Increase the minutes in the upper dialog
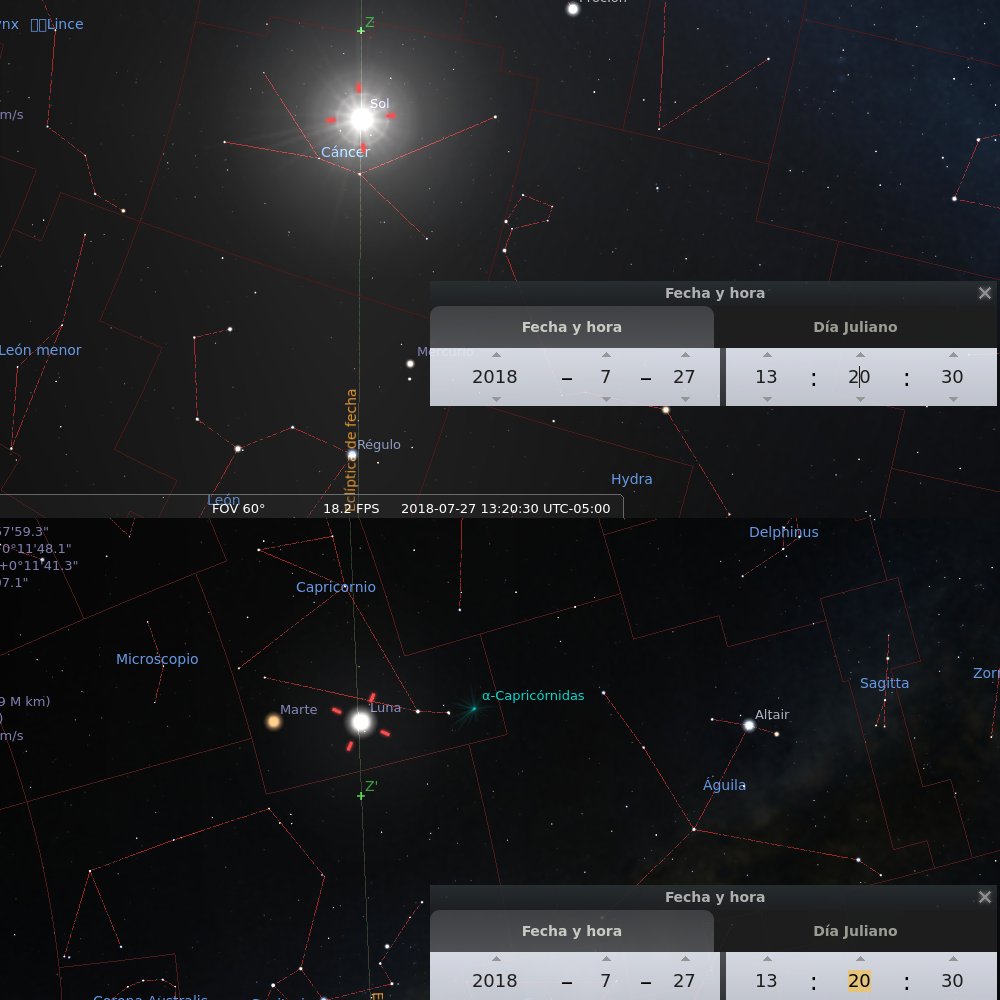The width and height of the screenshot is (1000, 1000). coord(860,355)
